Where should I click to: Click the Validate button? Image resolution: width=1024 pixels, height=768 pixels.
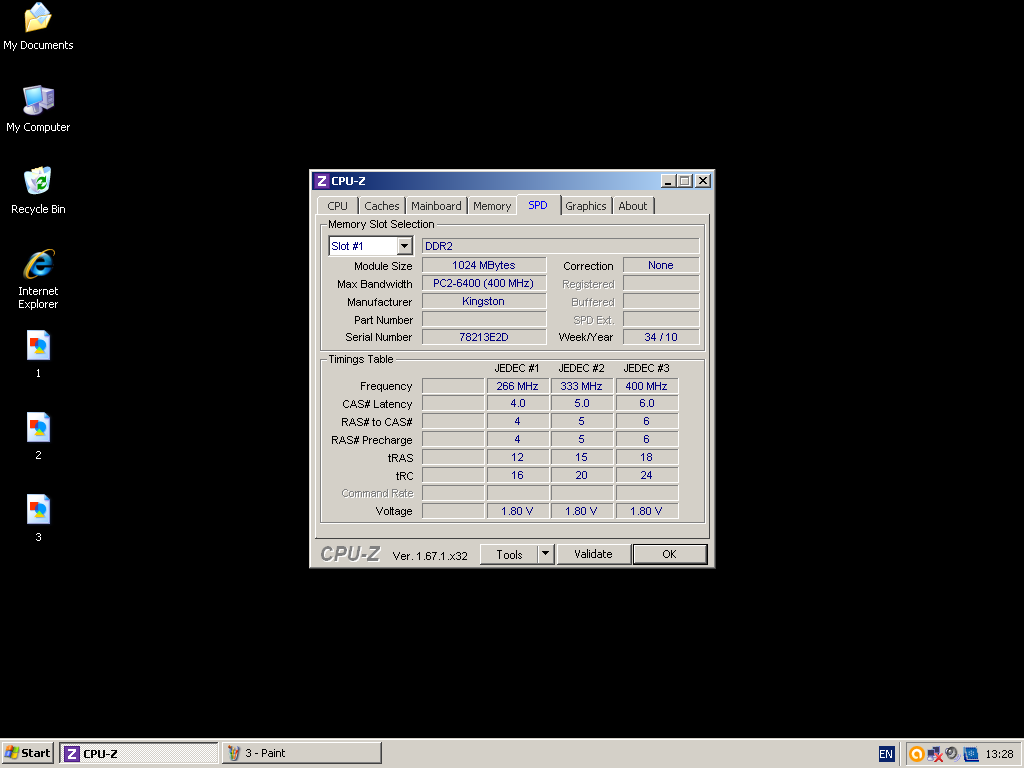pyautogui.click(x=594, y=554)
